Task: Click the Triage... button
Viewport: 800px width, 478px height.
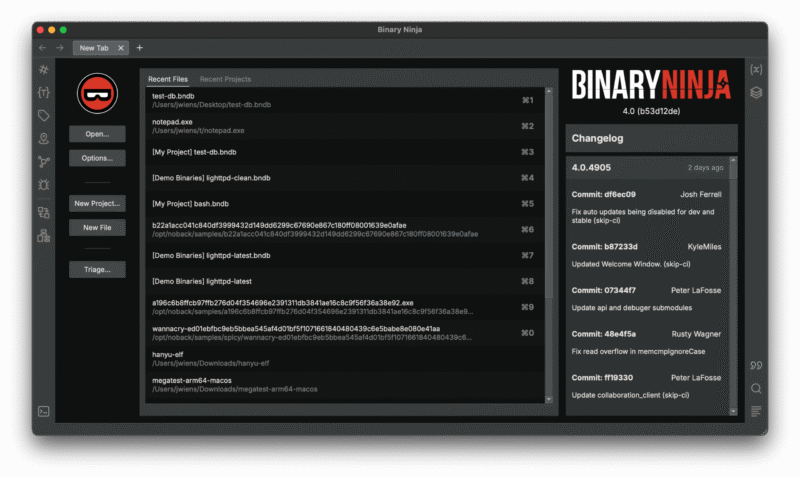Action: [x=97, y=269]
